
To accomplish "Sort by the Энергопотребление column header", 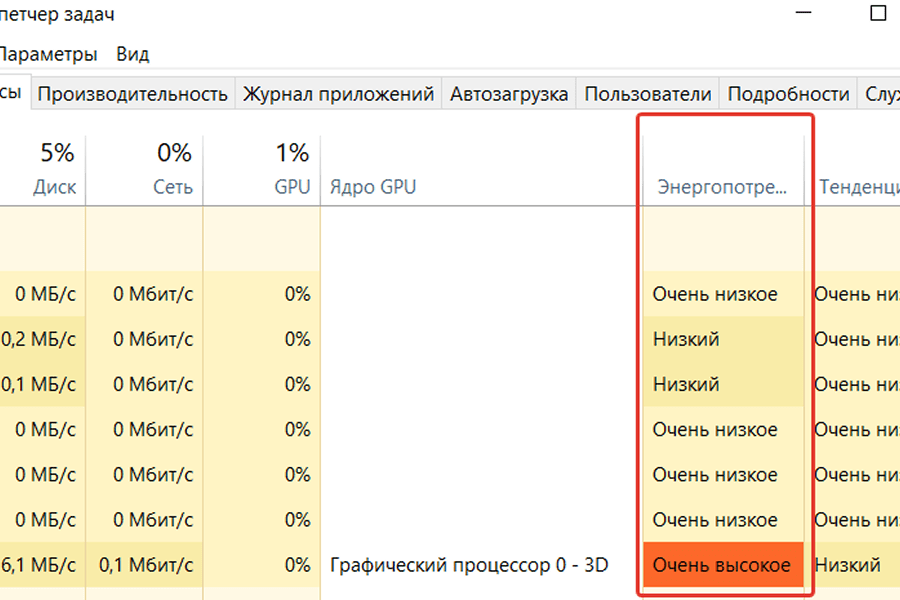I will coord(721,186).
